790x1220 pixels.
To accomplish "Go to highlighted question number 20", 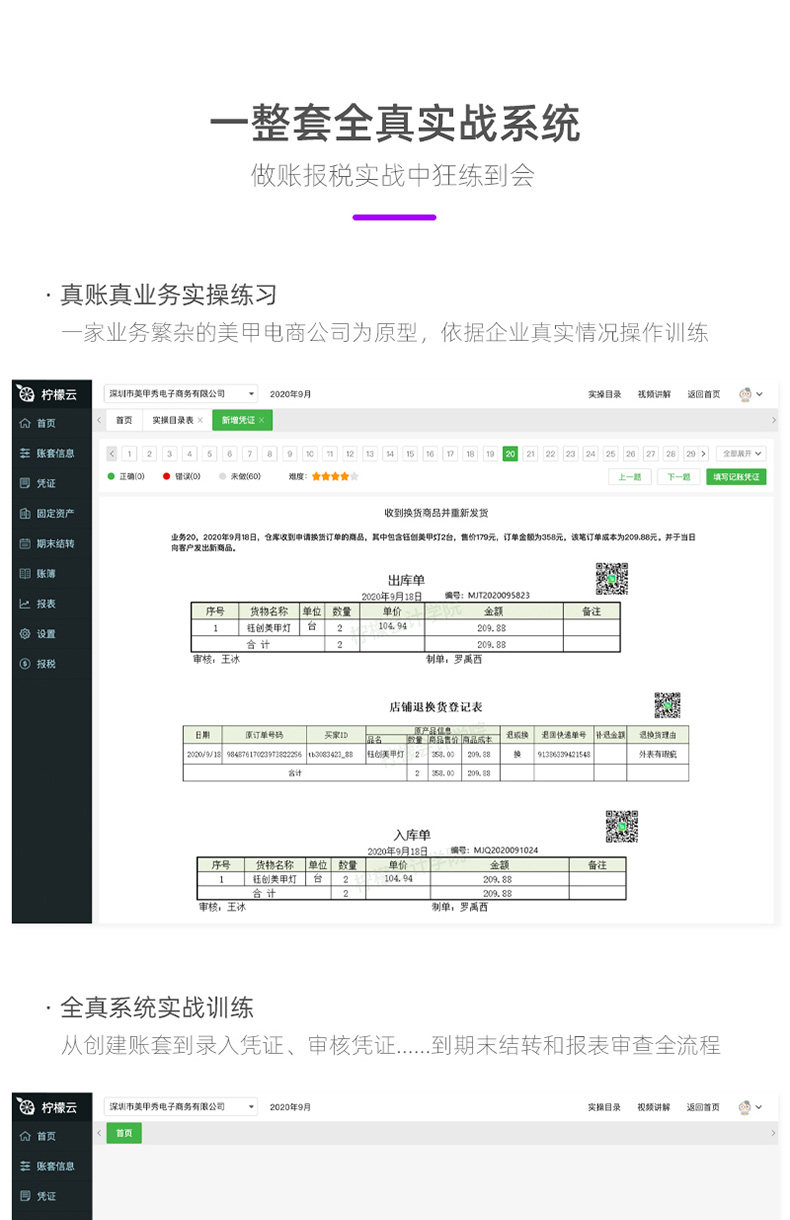I will click(510, 453).
